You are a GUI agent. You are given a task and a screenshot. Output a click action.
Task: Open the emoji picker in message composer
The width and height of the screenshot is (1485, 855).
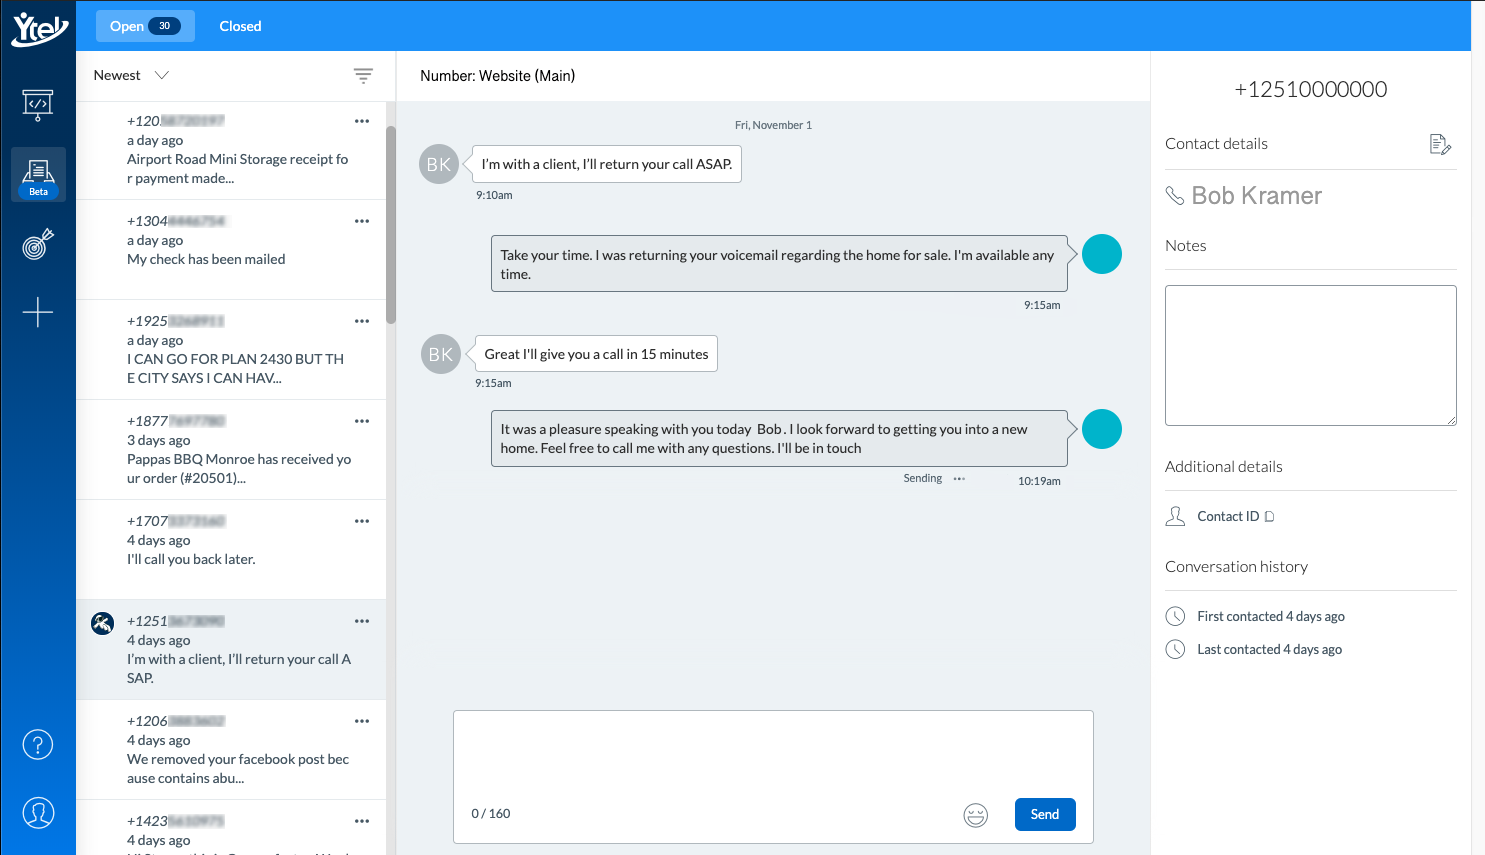pyautogui.click(x=975, y=815)
